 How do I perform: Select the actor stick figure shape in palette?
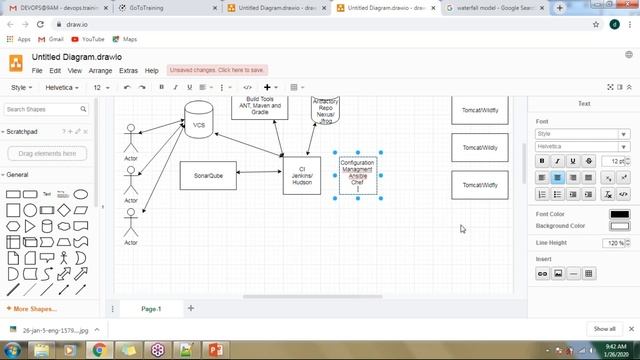tap(64, 258)
